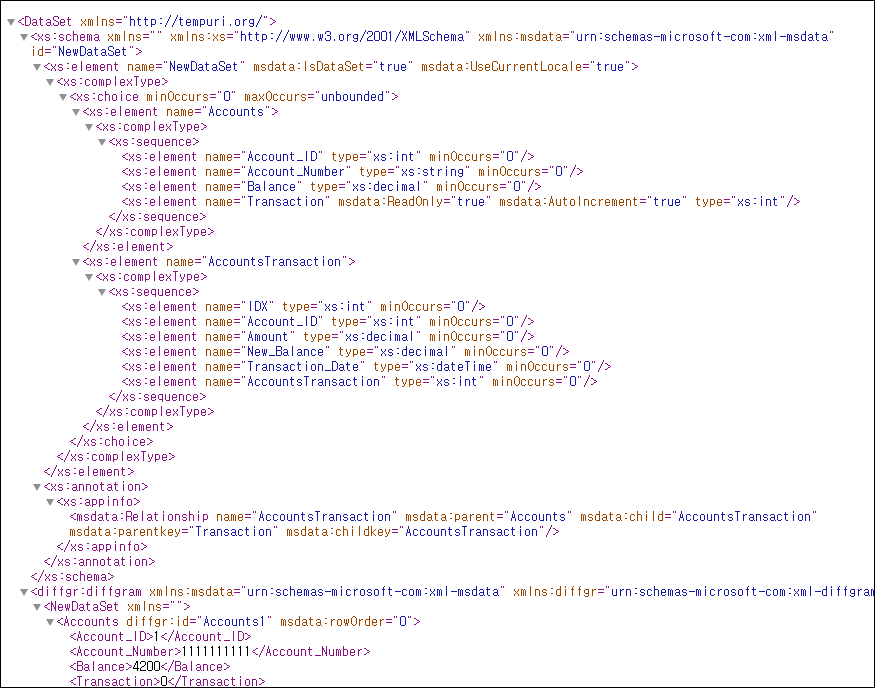
Task: Collapse the xs:annotation node
Action: 37,487
